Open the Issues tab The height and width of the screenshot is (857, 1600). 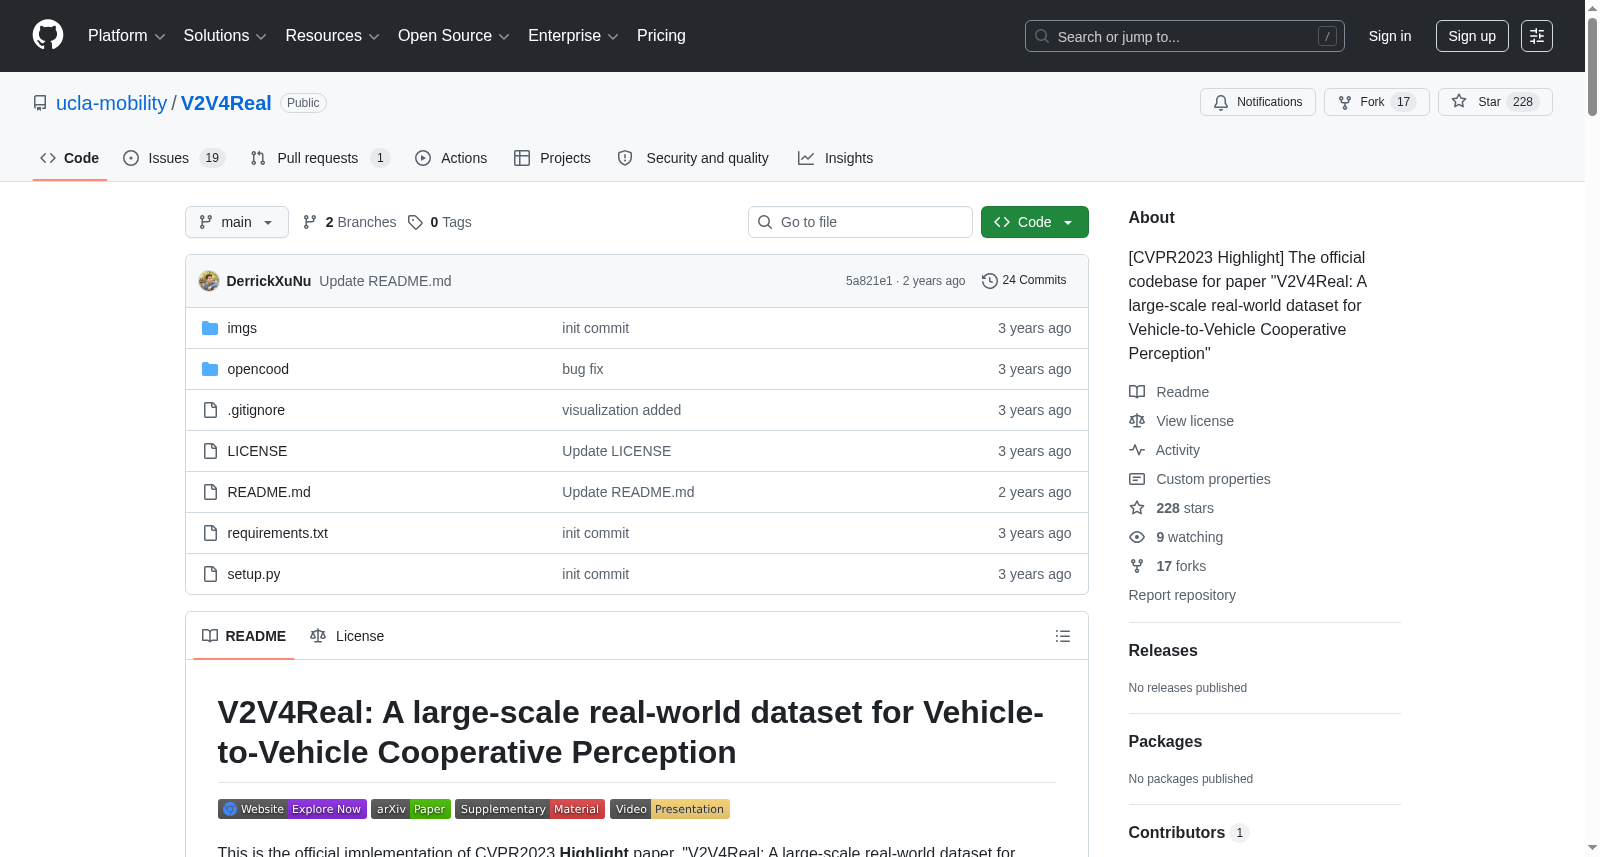(x=174, y=158)
